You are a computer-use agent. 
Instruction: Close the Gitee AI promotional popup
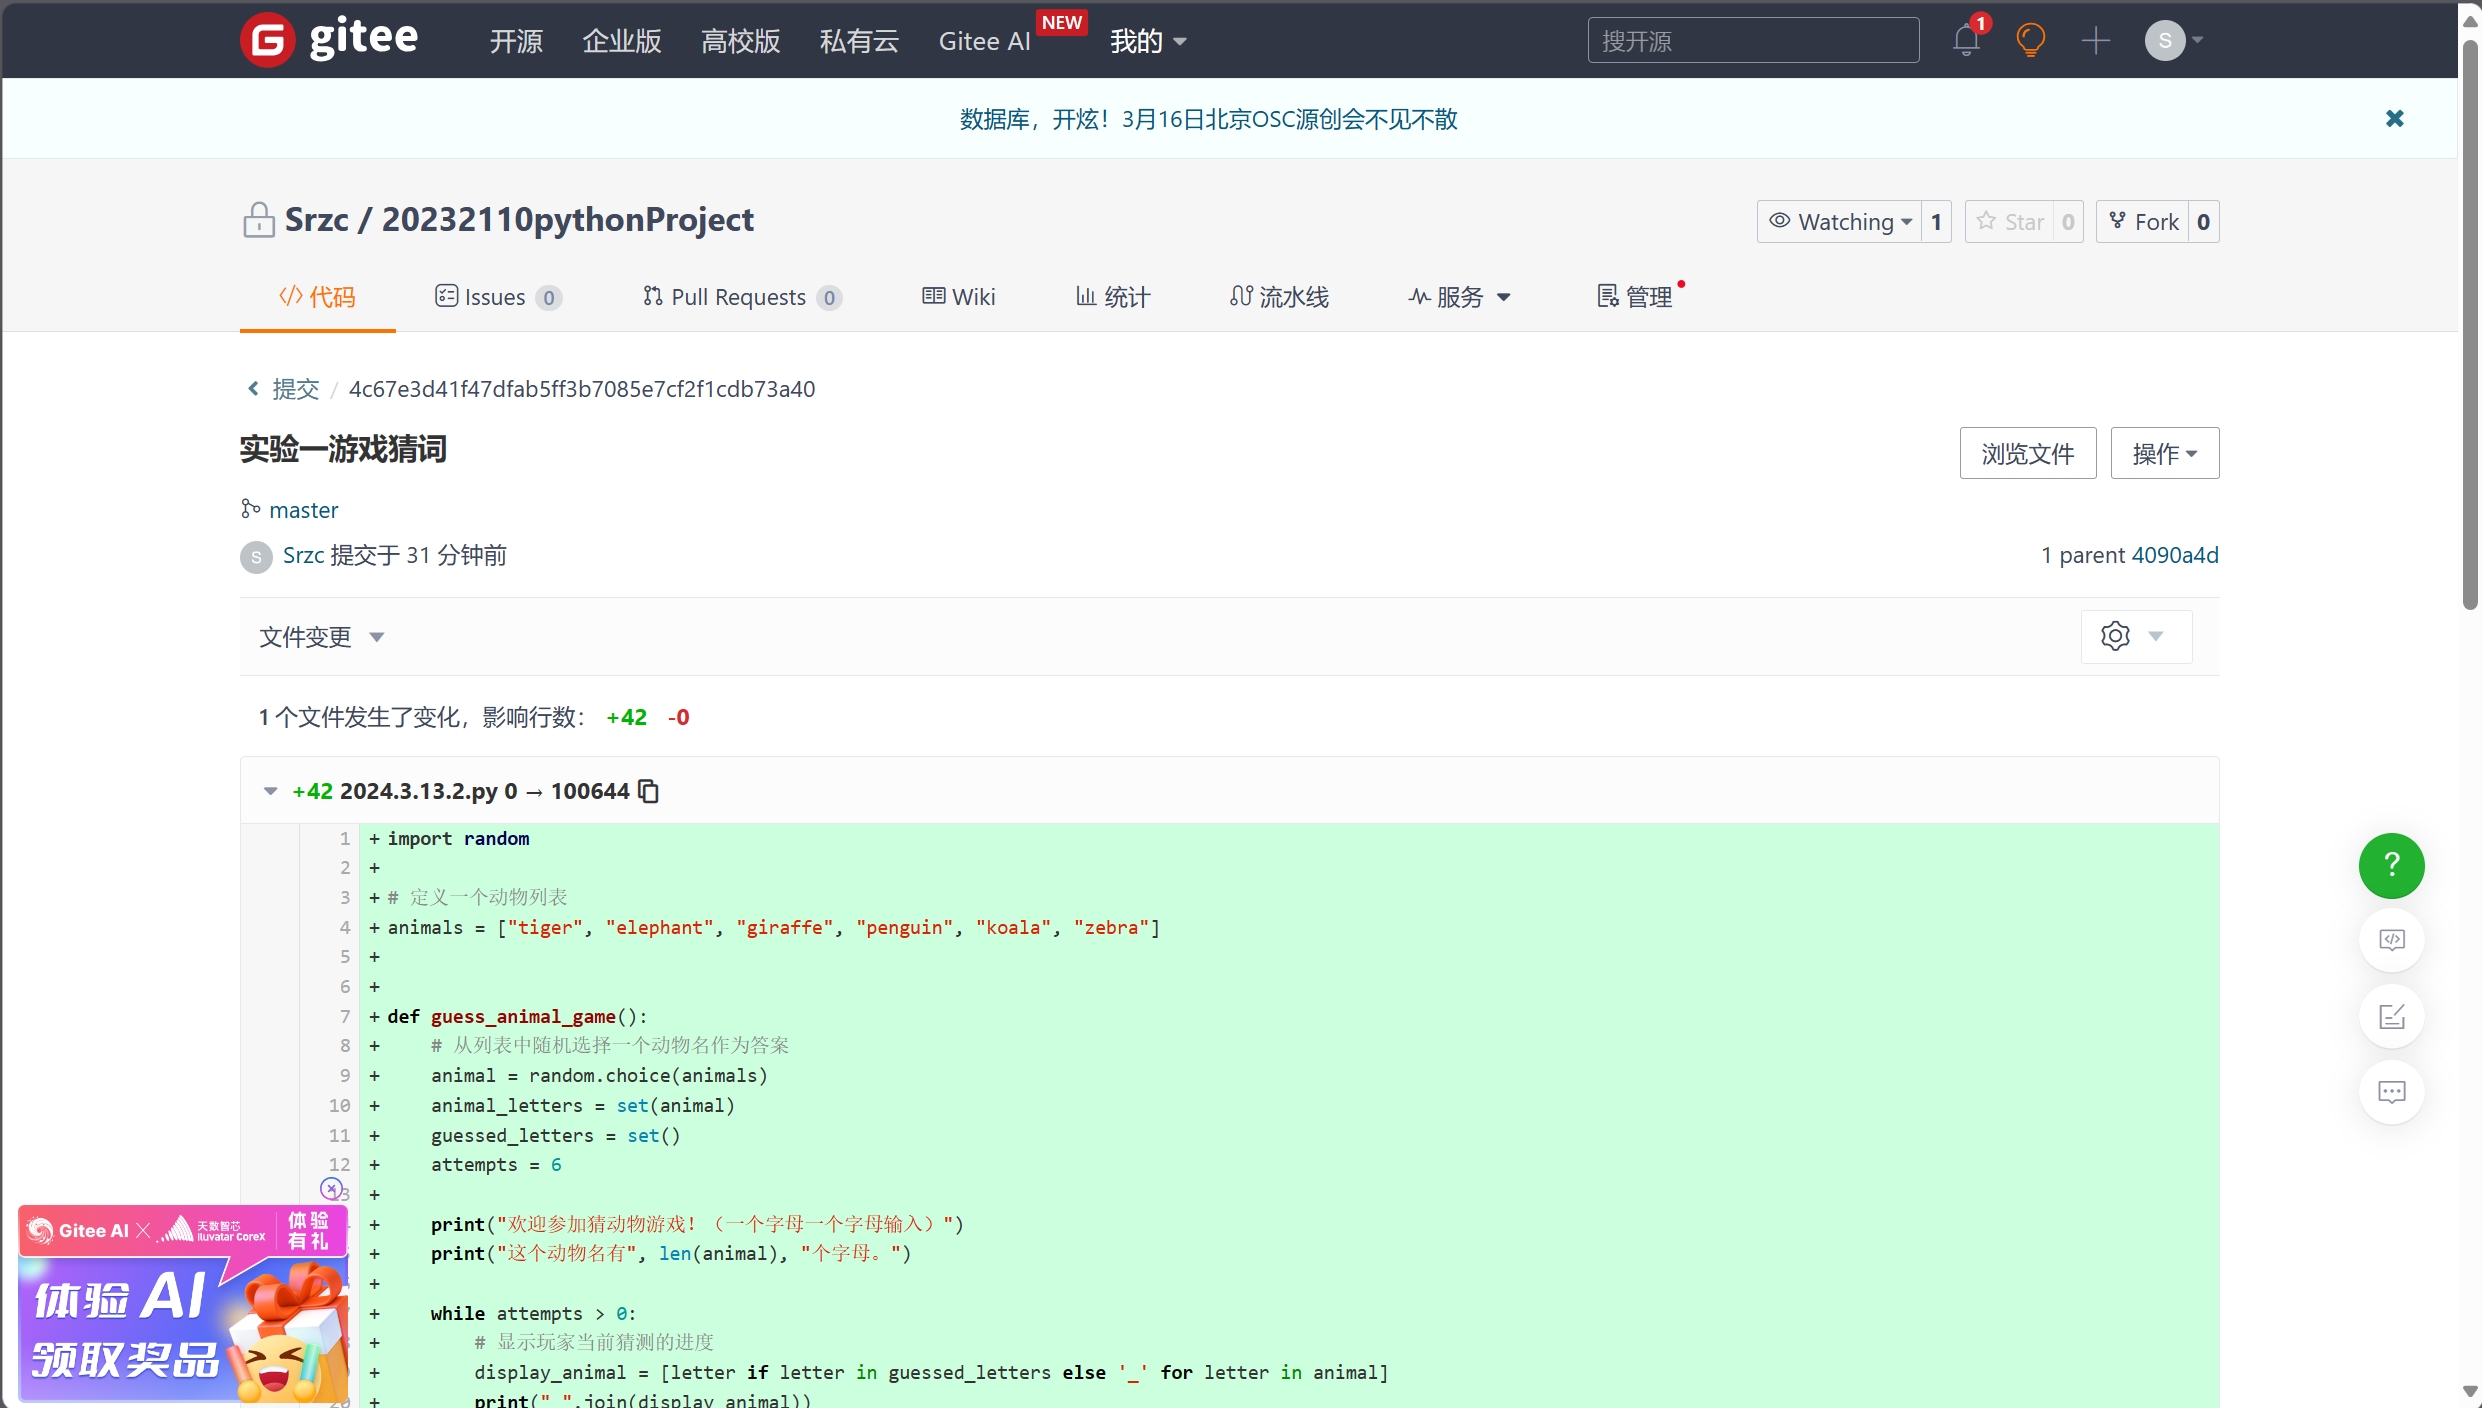tap(331, 1188)
